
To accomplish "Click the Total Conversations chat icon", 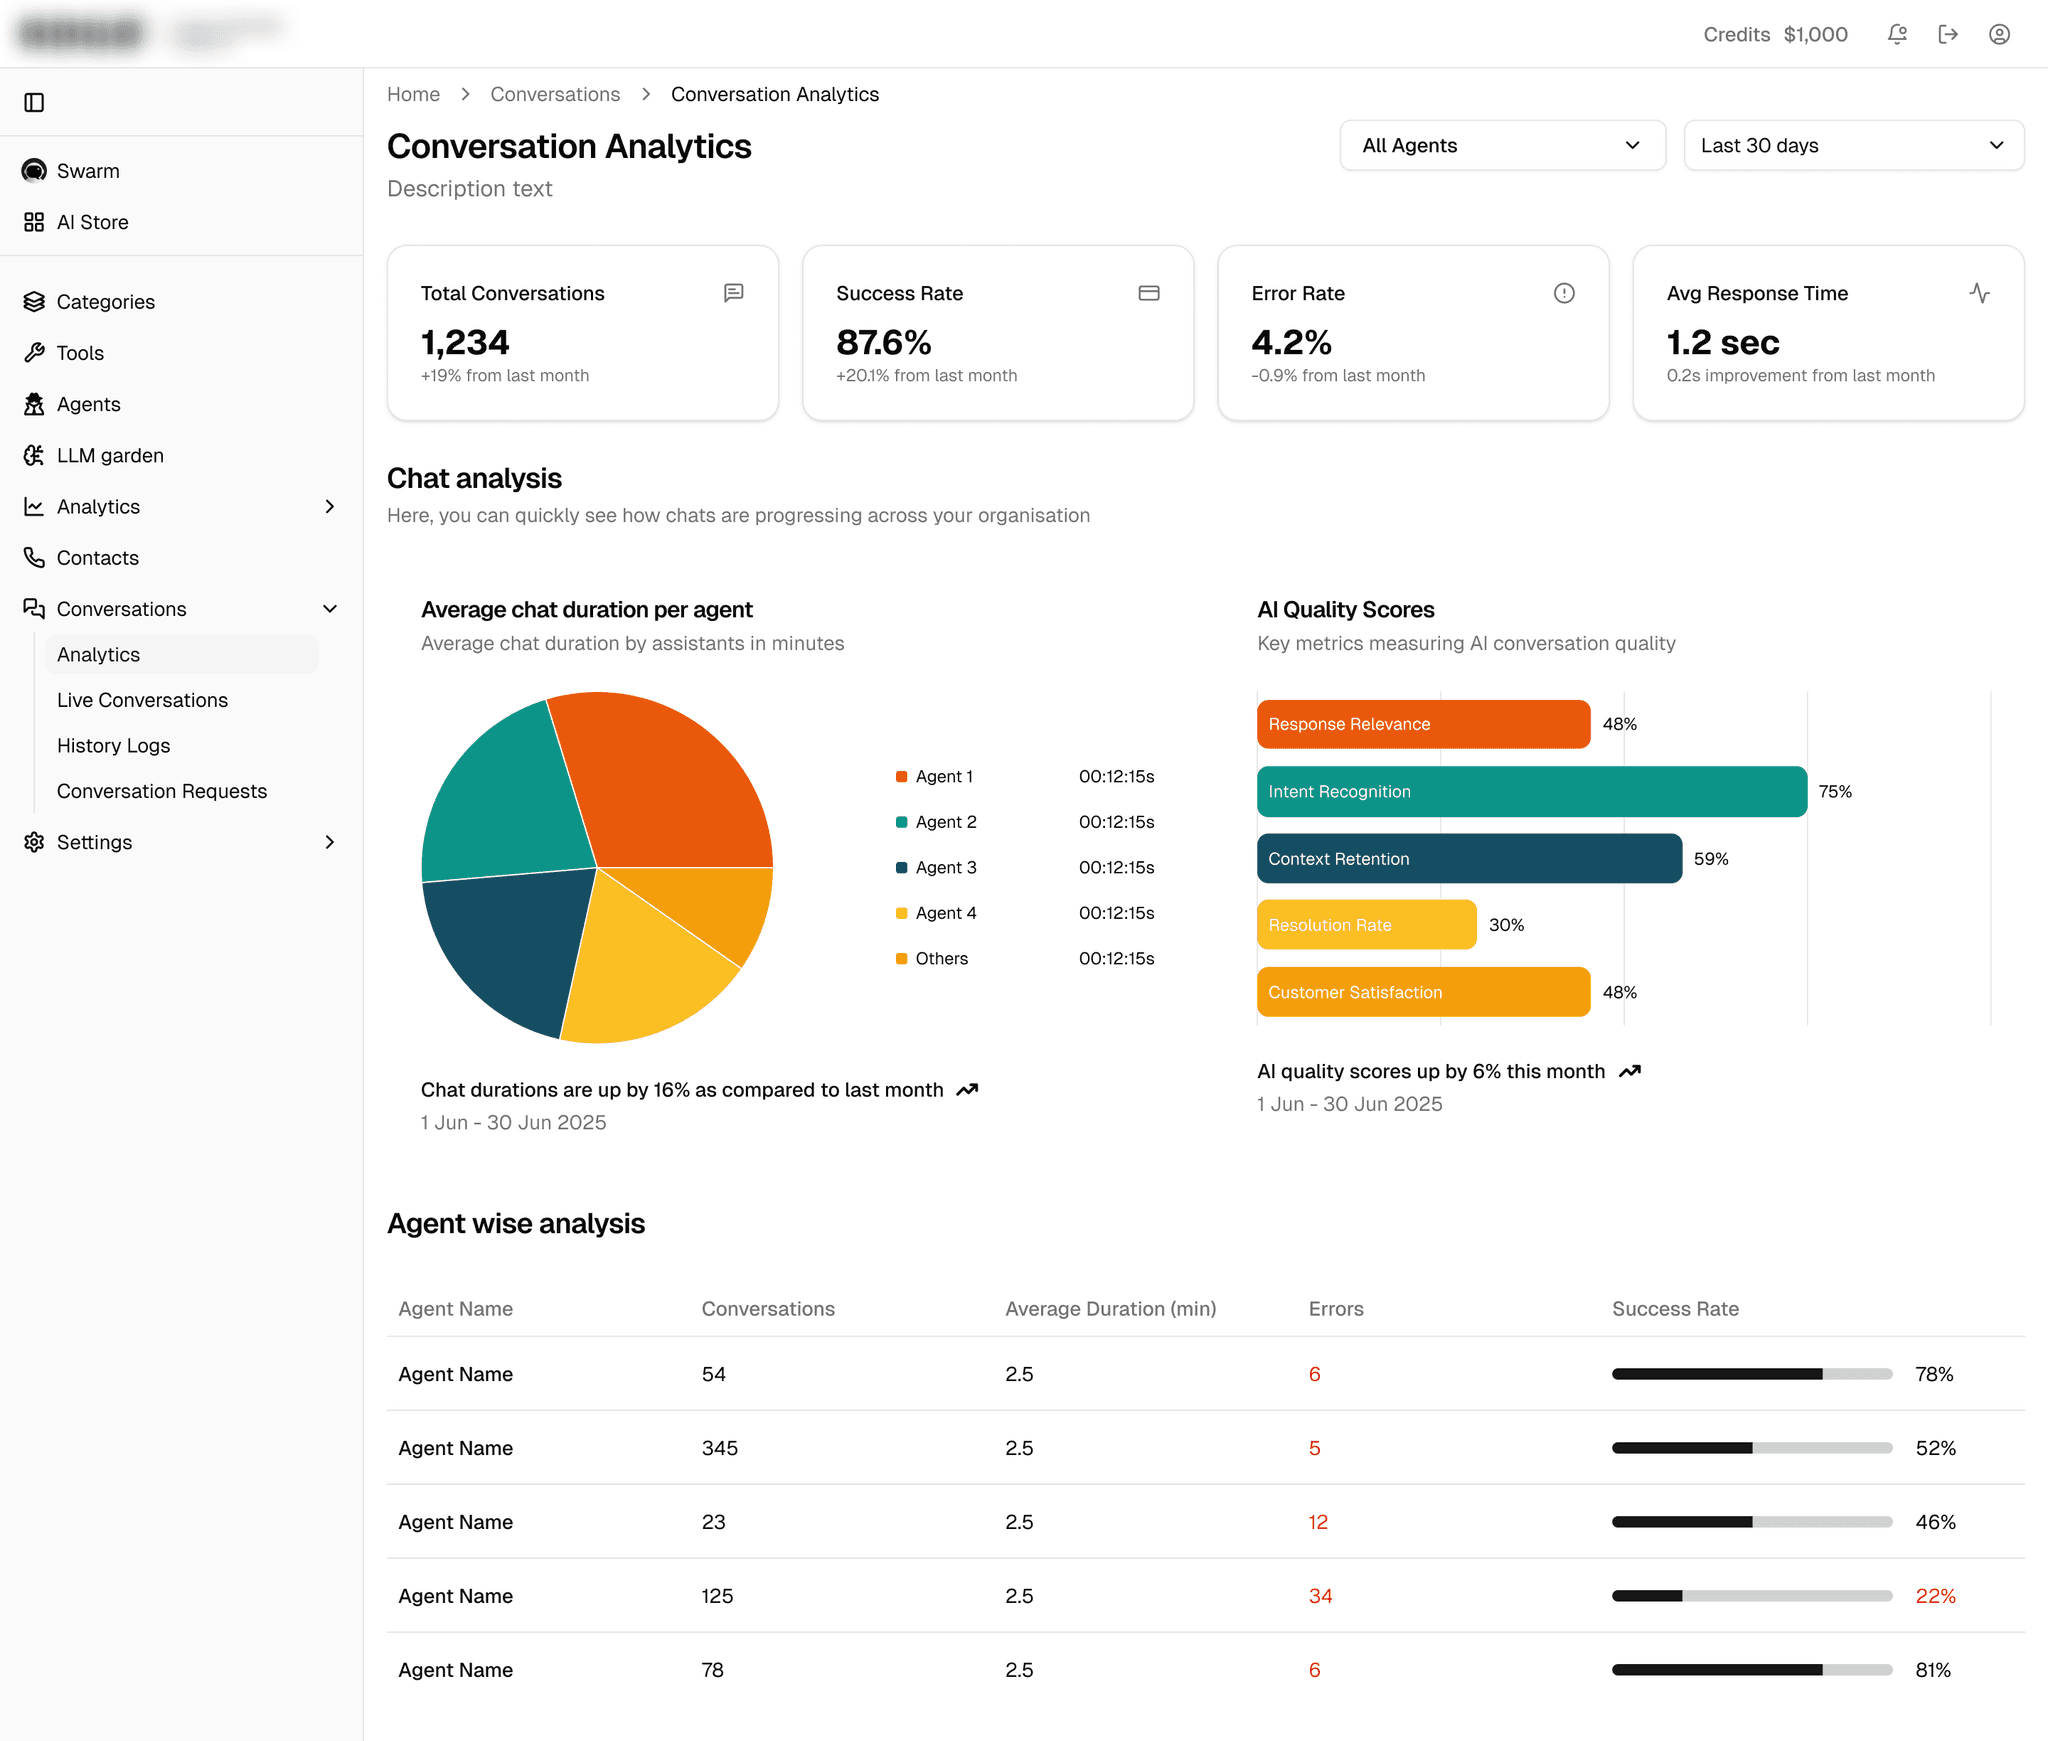I will click(733, 293).
